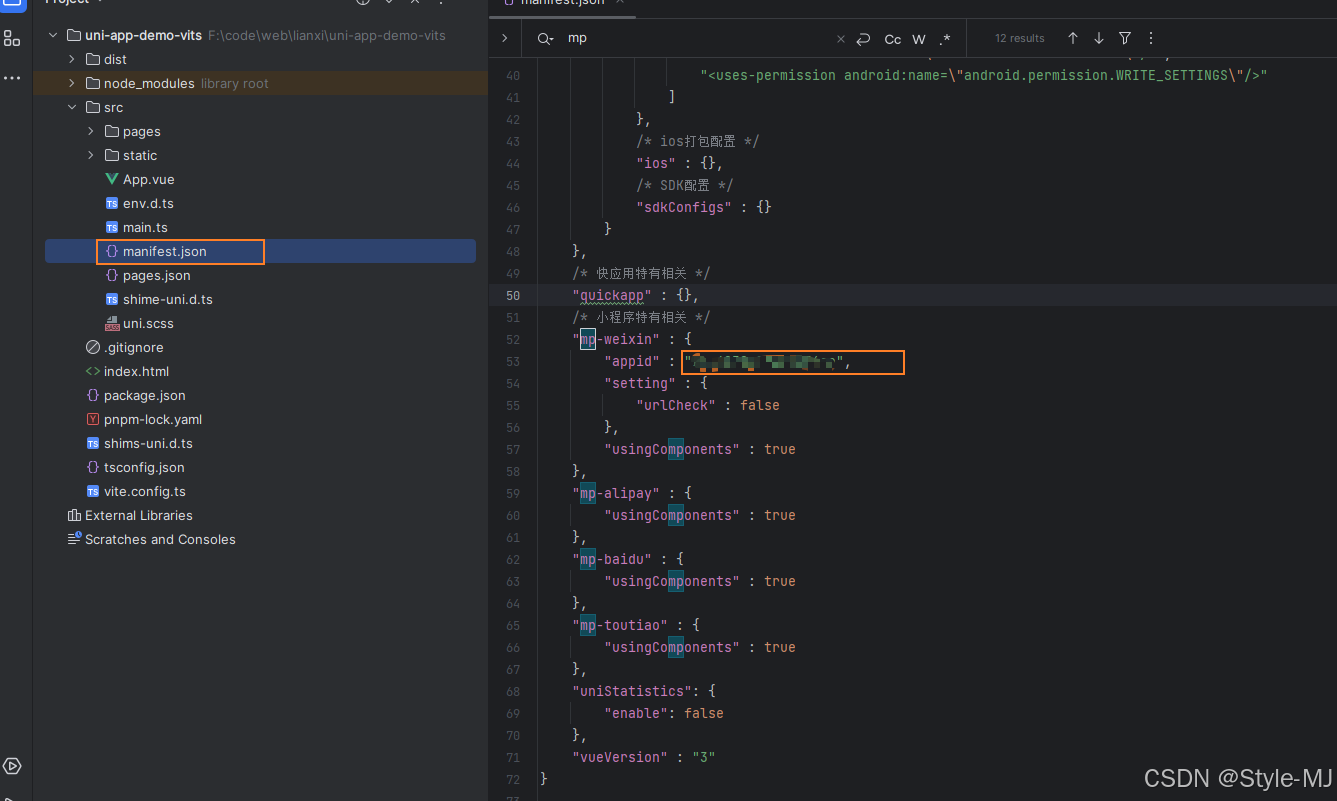Collapse the src folder
This screenshot has width=1337, height=801.
tap(72, 107)
